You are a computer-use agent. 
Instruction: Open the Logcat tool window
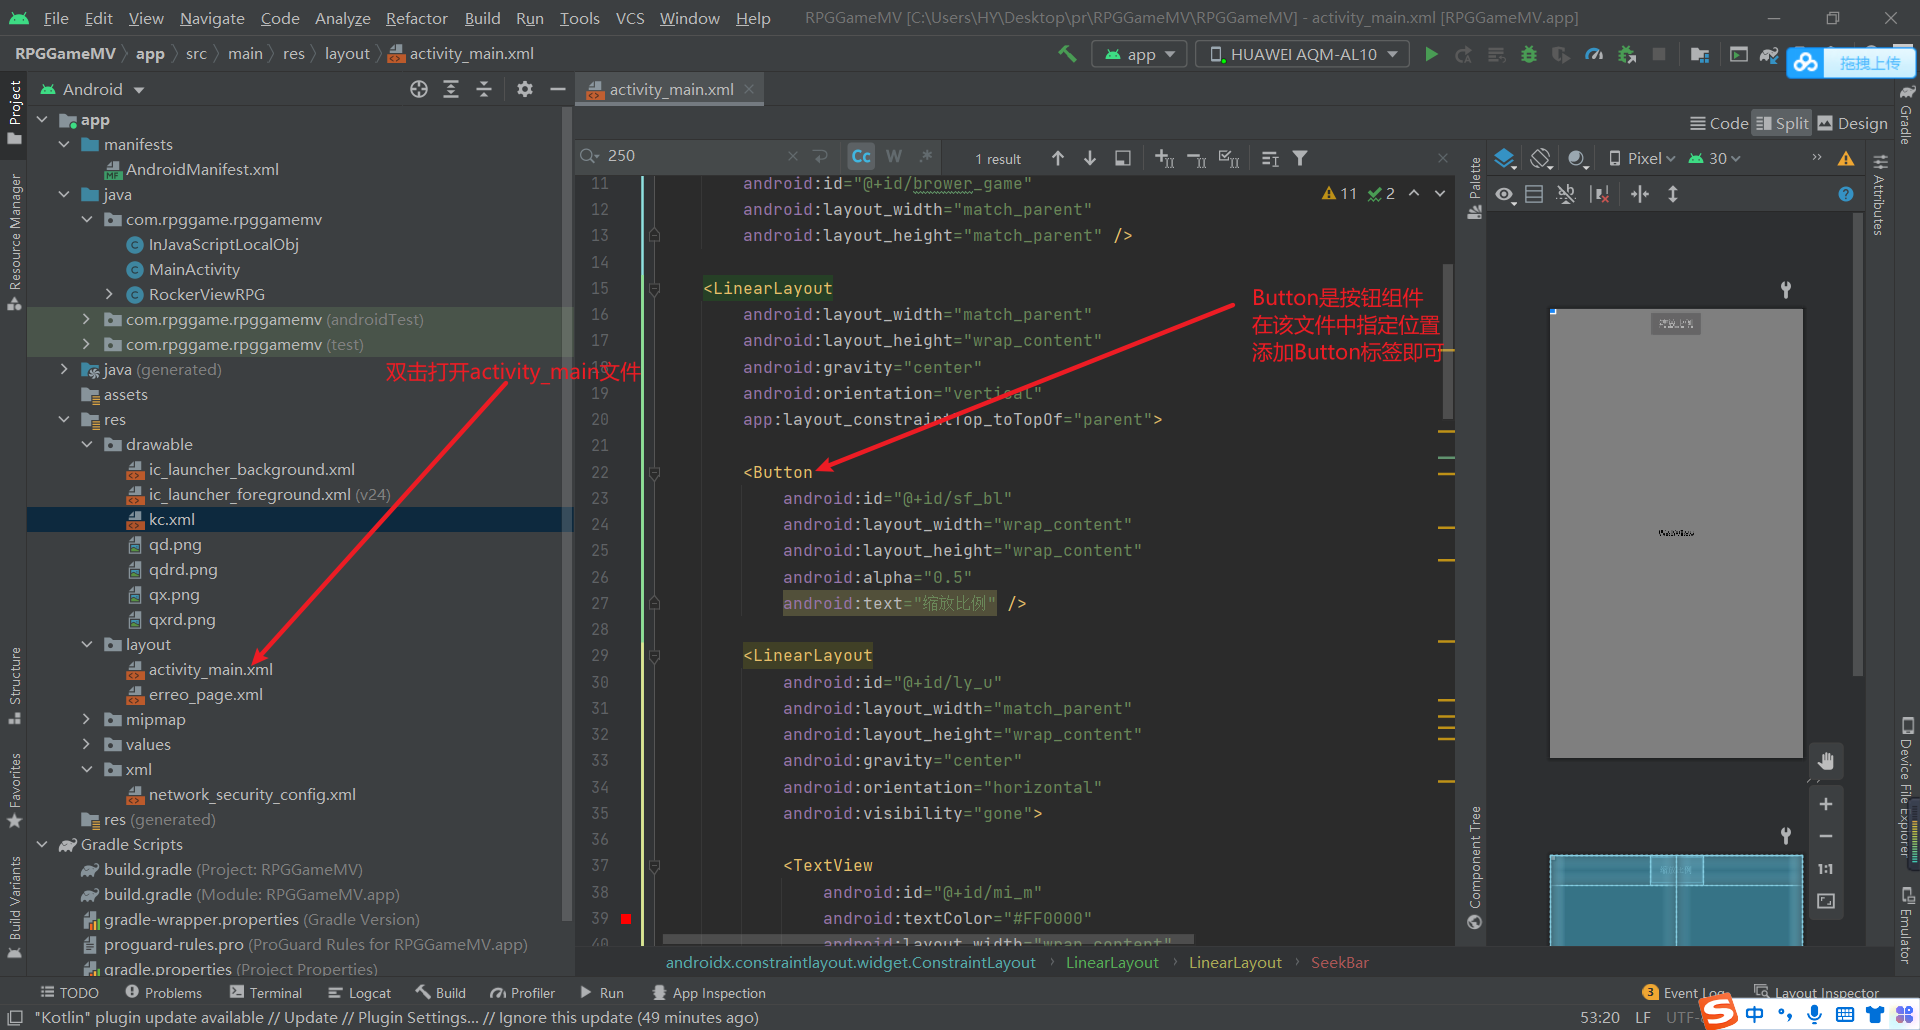point(360,992)
